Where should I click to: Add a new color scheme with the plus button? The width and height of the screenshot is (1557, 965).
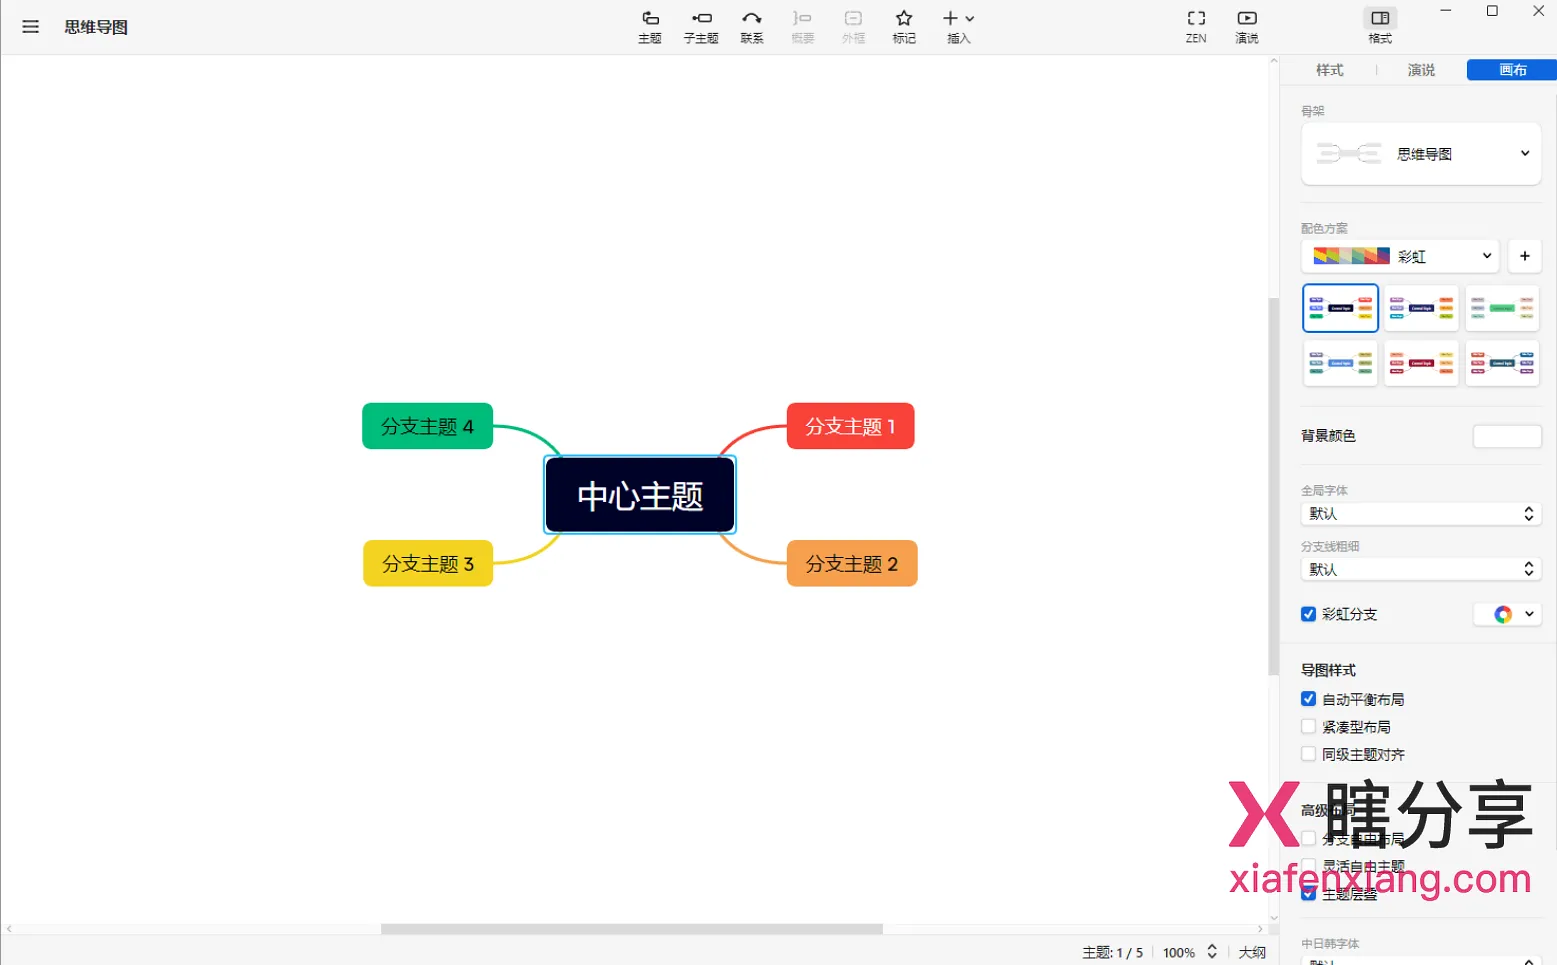[1524, 256]
